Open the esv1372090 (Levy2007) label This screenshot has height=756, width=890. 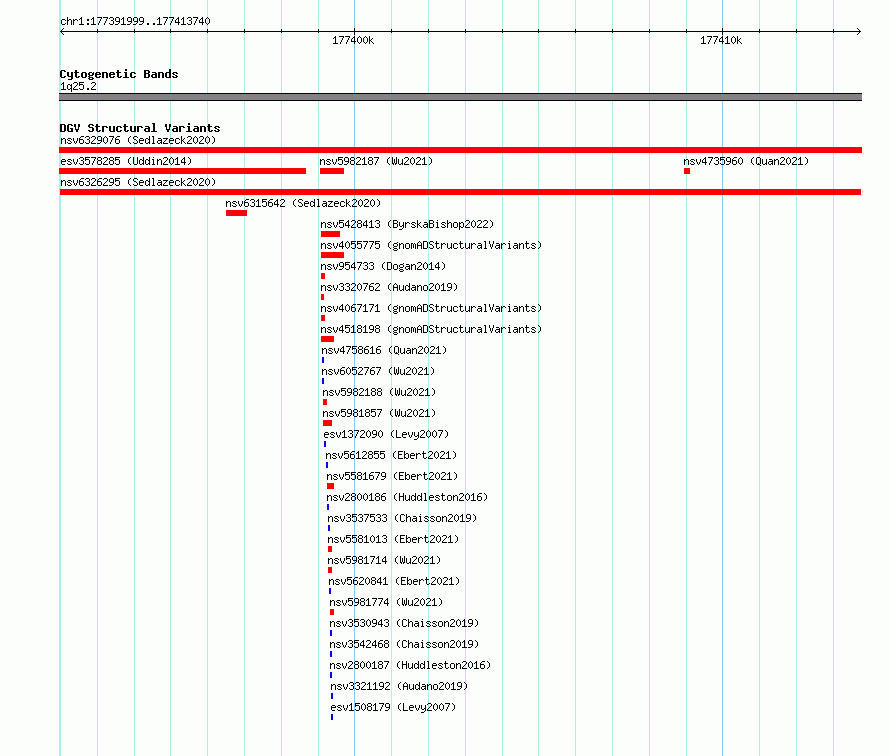tap(386, 434)
